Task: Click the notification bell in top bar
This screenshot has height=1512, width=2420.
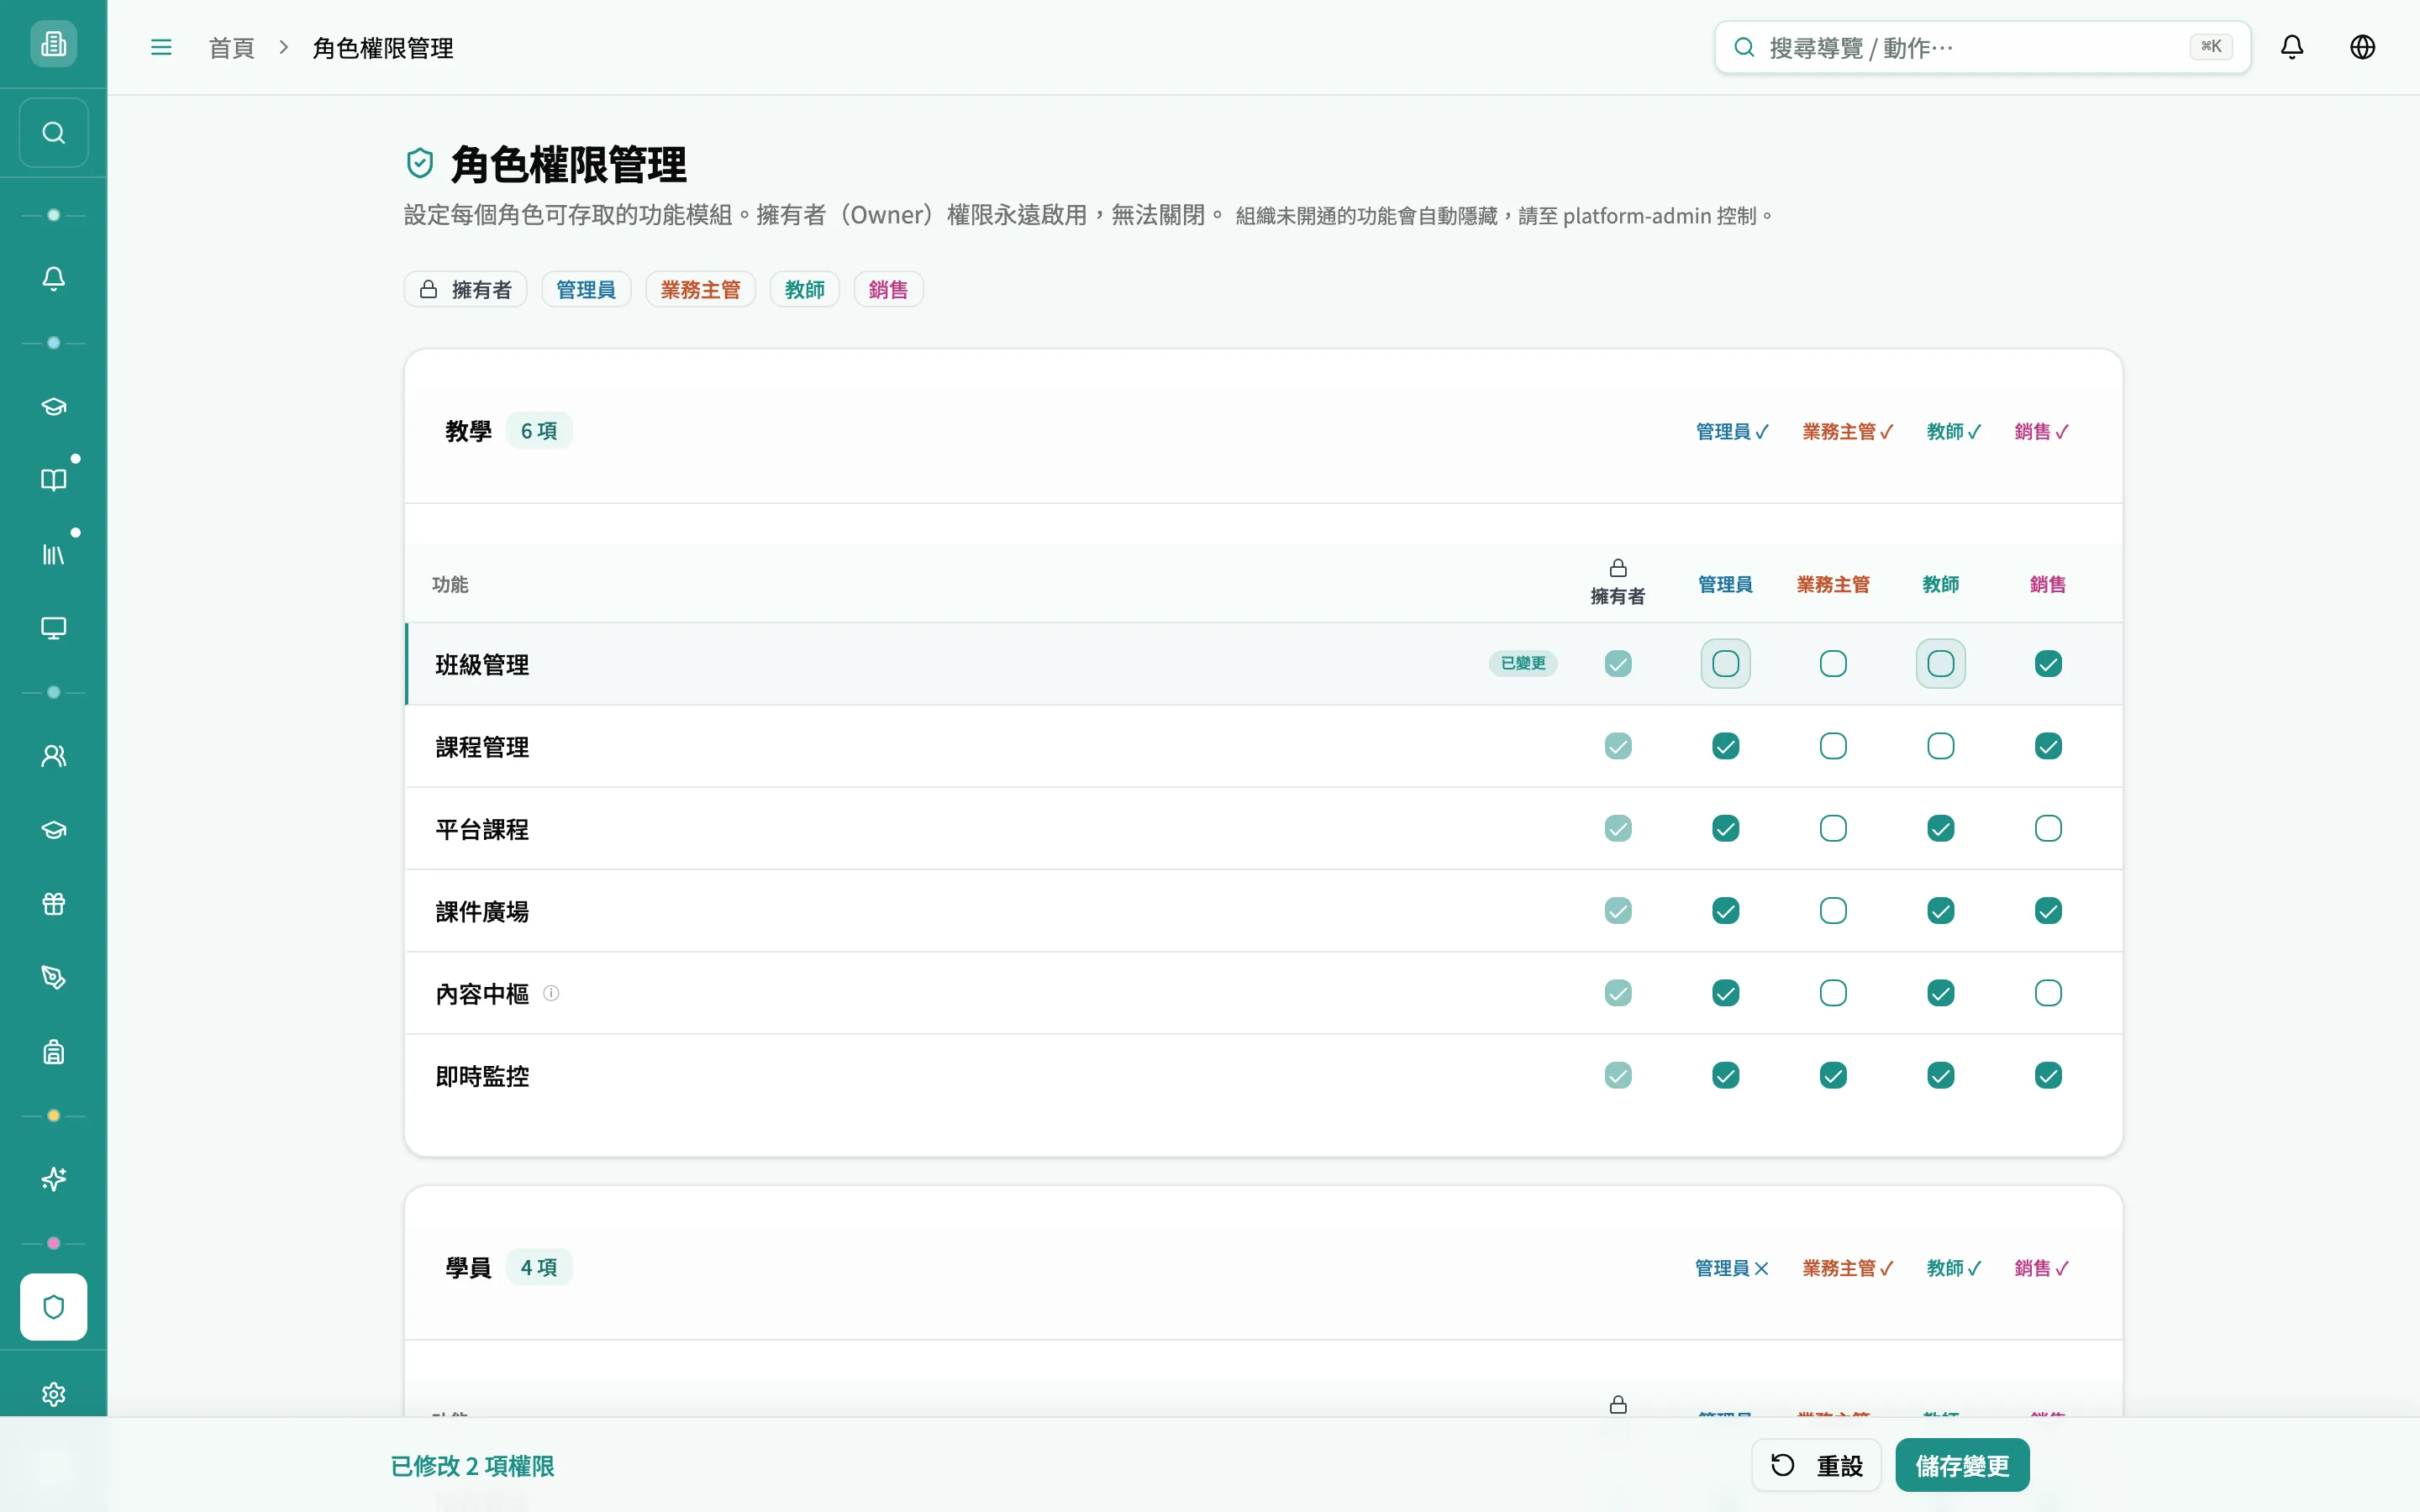Action: [2292, 47]
